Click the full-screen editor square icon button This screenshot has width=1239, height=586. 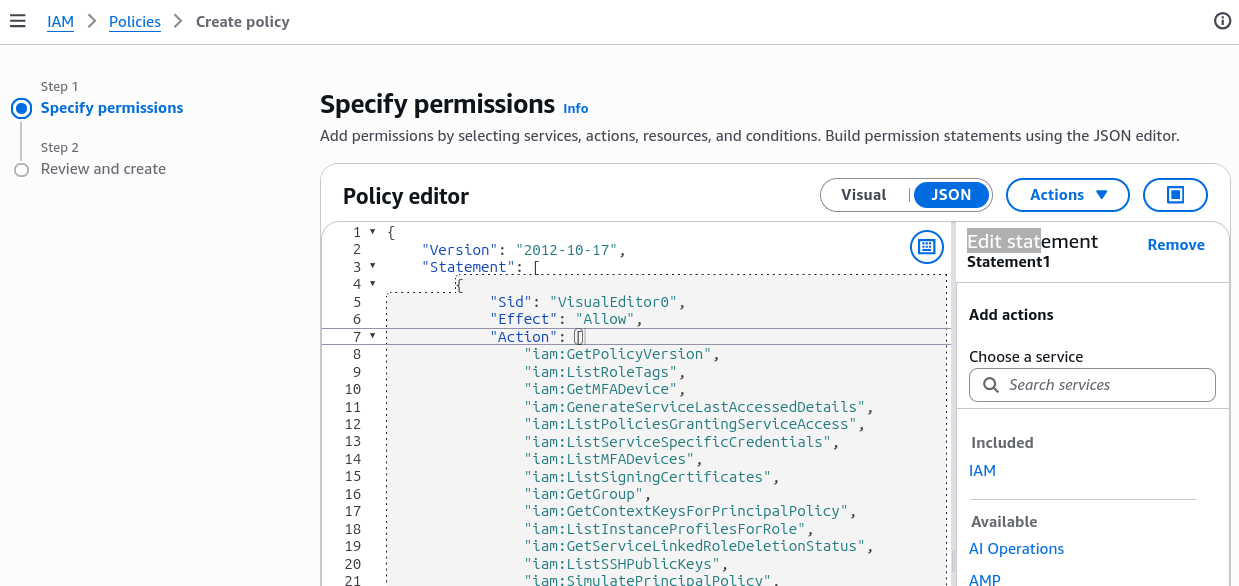point(1175,195)
